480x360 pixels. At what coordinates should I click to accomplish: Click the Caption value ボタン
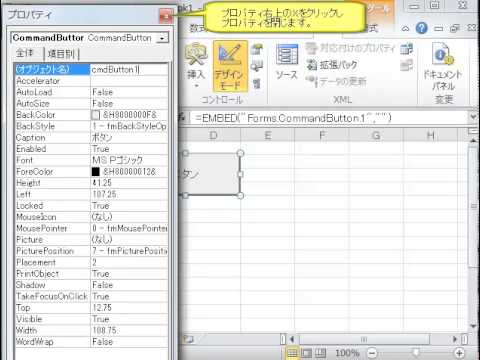(129, 137)
